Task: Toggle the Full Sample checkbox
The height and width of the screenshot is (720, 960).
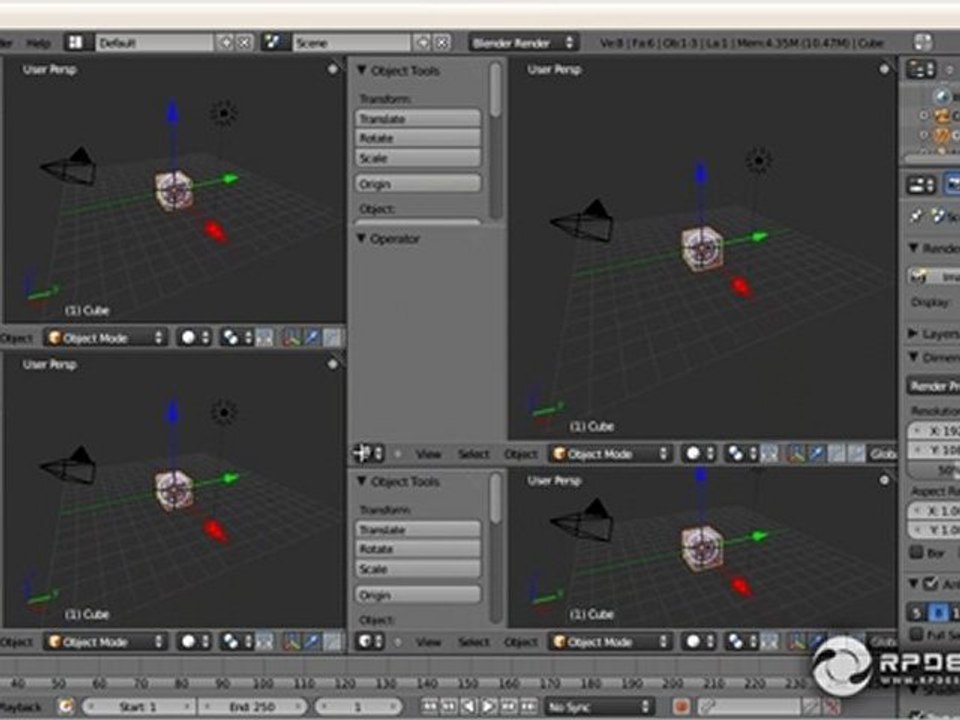Action: (x=917, y=634)
